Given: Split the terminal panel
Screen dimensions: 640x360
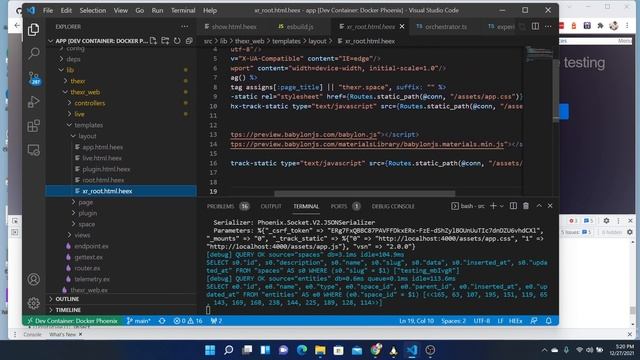Looking at the screenshot, I should [x=513, y=206].
